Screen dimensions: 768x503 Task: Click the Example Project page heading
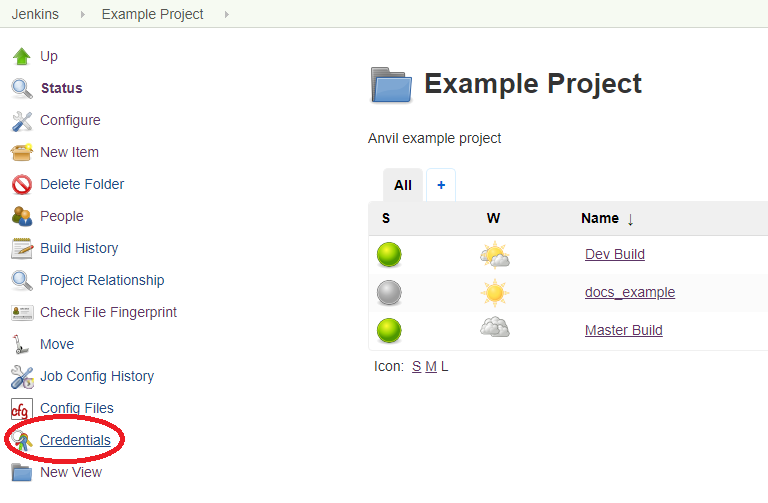tap(533, 83)
